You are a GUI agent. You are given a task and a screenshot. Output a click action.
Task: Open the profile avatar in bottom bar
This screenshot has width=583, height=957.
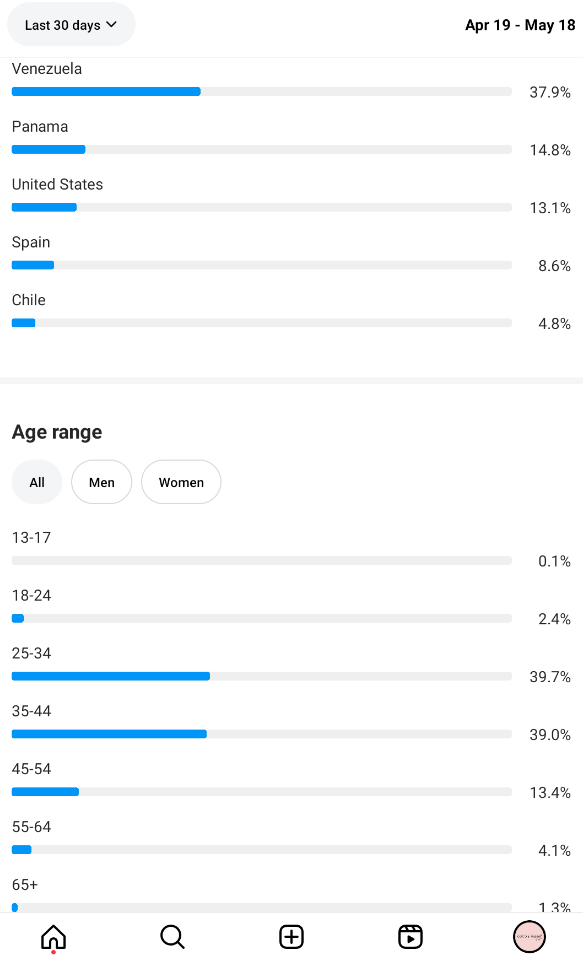coord(529,937)
